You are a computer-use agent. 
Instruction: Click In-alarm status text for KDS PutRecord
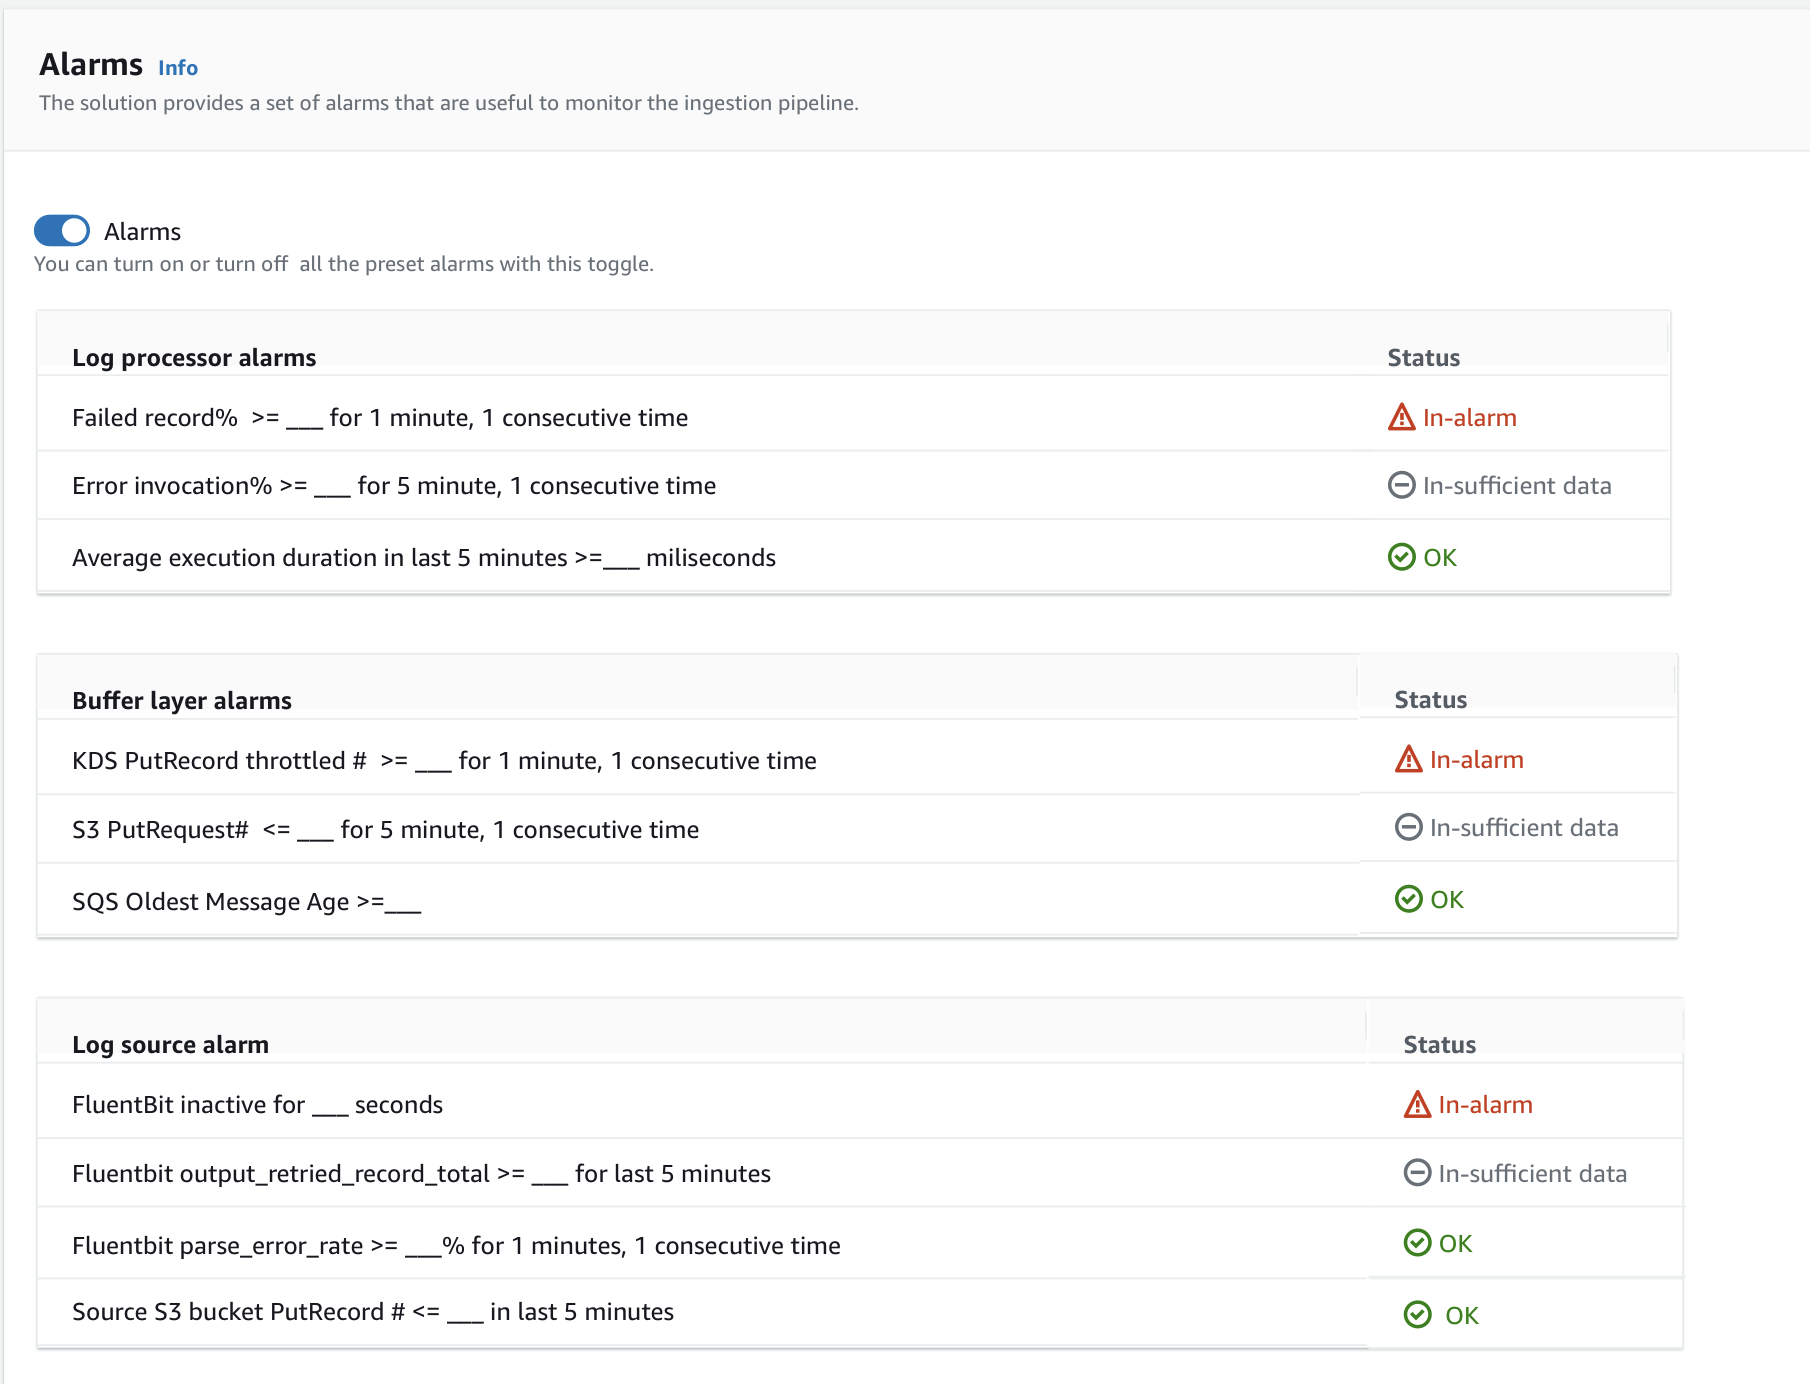[x=1476, y=760]
